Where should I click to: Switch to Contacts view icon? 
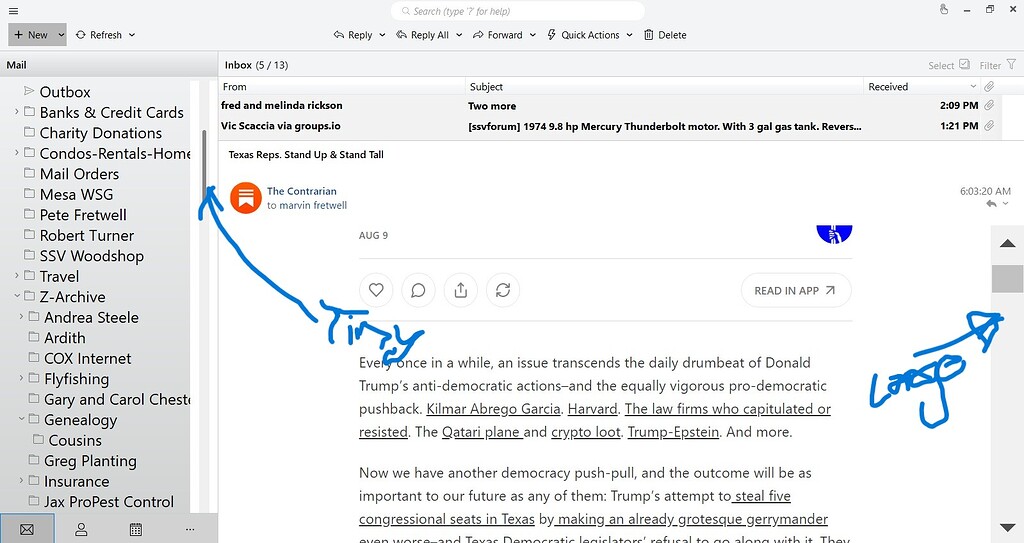(x=82, y=529)
